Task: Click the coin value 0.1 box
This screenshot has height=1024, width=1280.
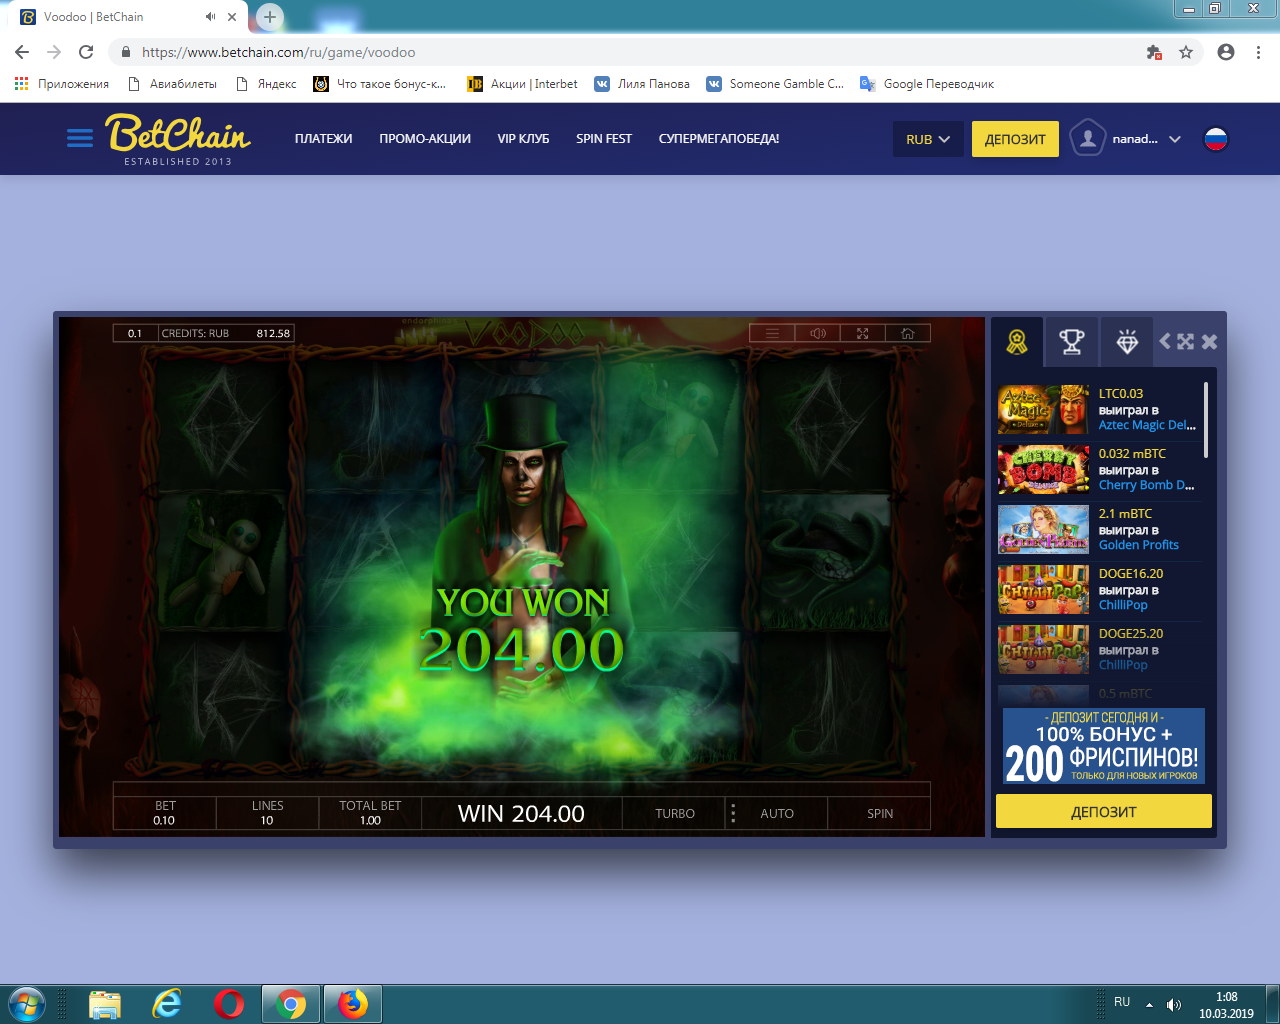Action: pyautogui.click(x=135, y=333)
